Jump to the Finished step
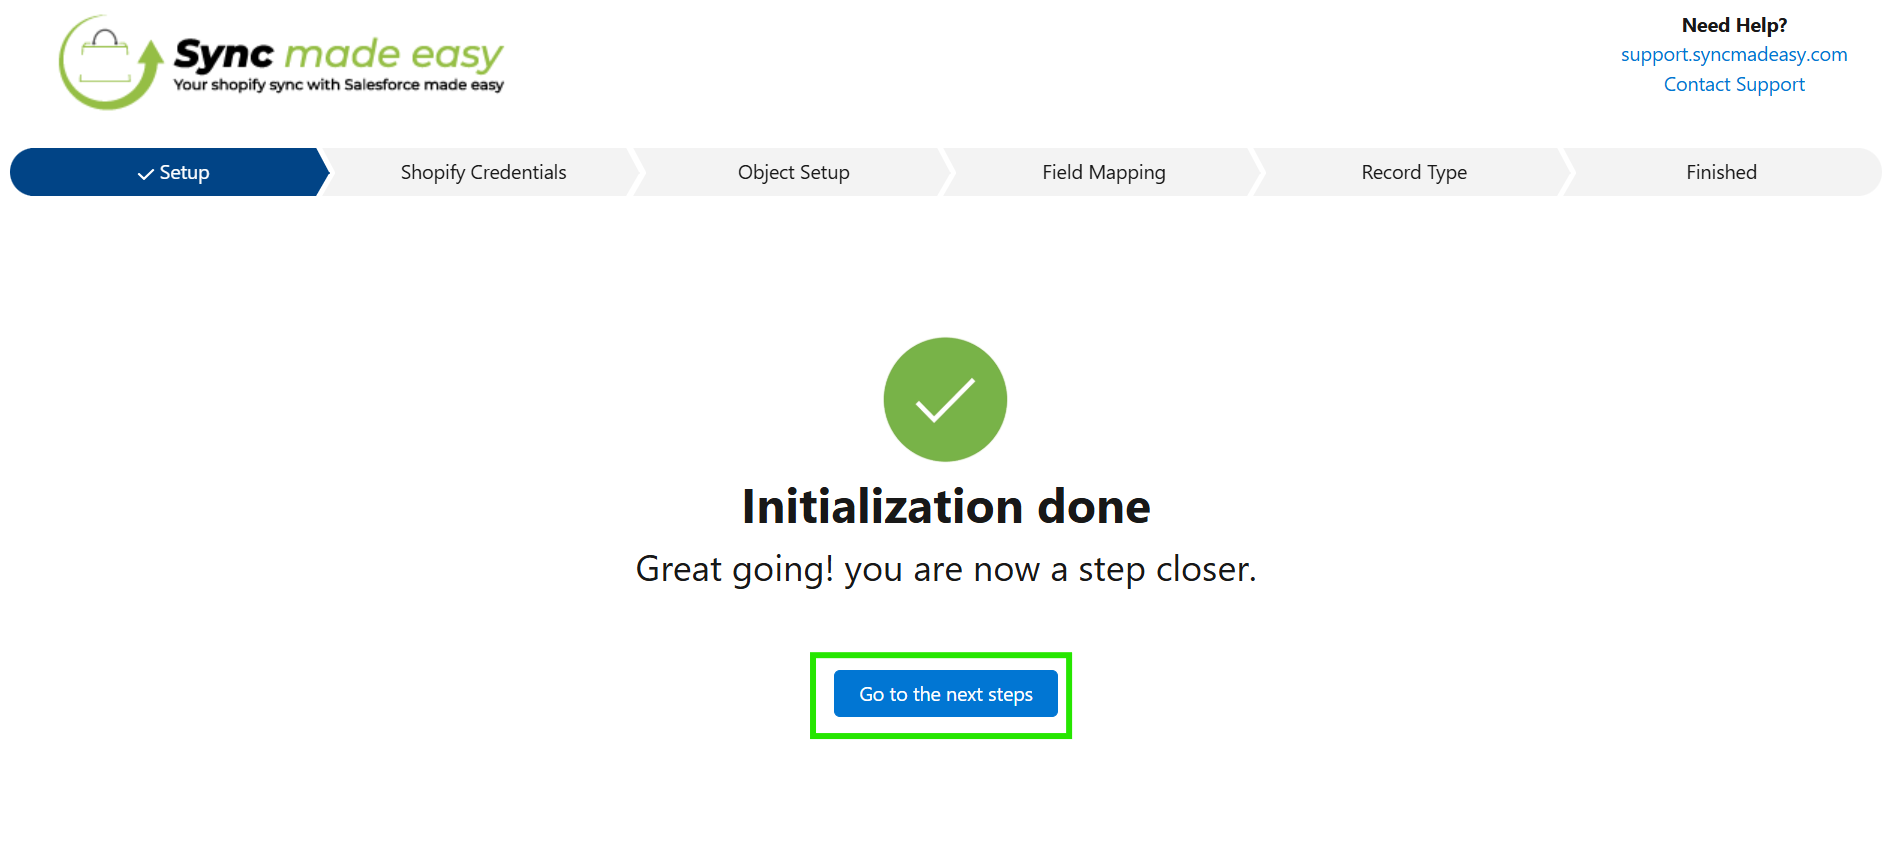 (1721, 172)
